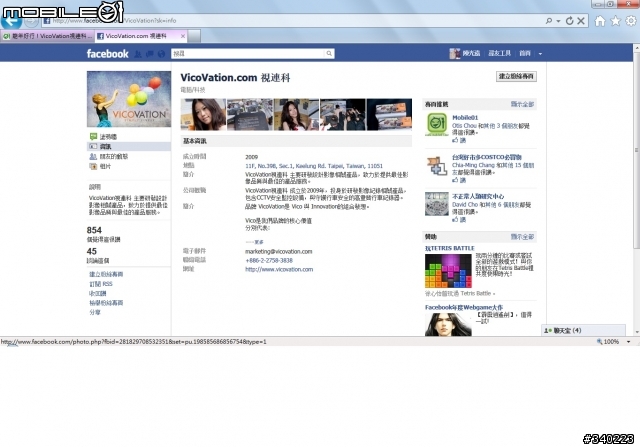Viewport: 640px width, 447px height.
Task: Click the facebook logo in blue bar
Action: pyautogui.click(x=107, y=53)
